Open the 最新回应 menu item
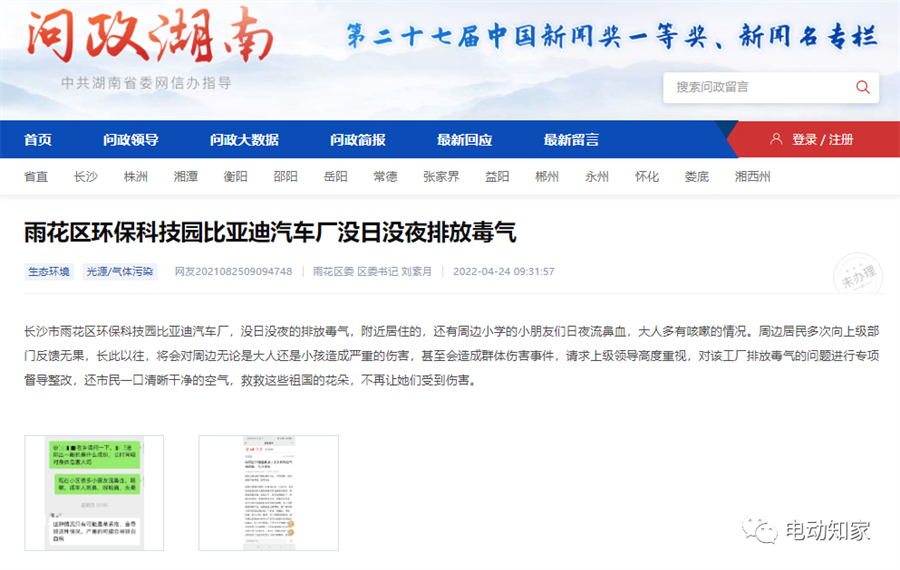The height and width of the screenshot is (570, 900). (x=464, y=139)
